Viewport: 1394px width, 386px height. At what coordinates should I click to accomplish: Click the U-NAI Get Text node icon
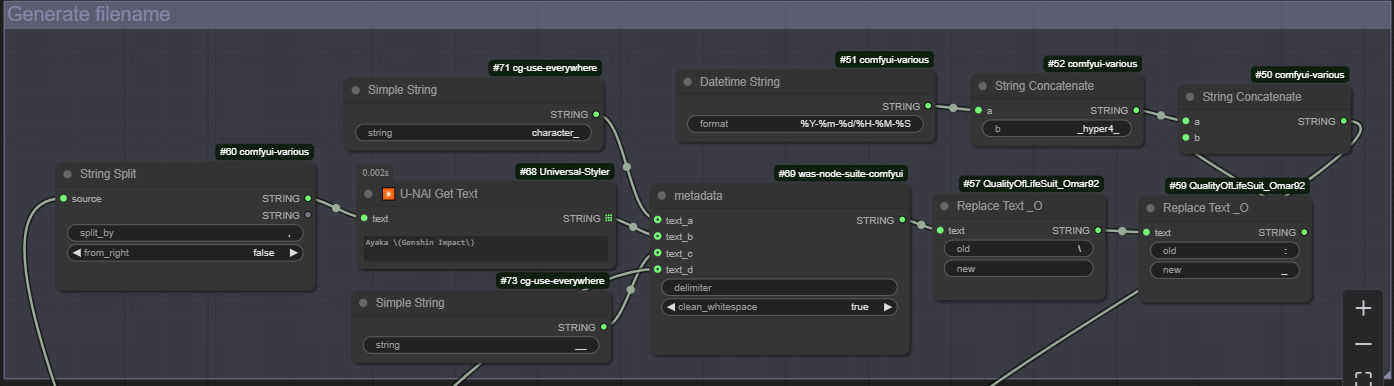pyautogui.click(x=388, y=194)
